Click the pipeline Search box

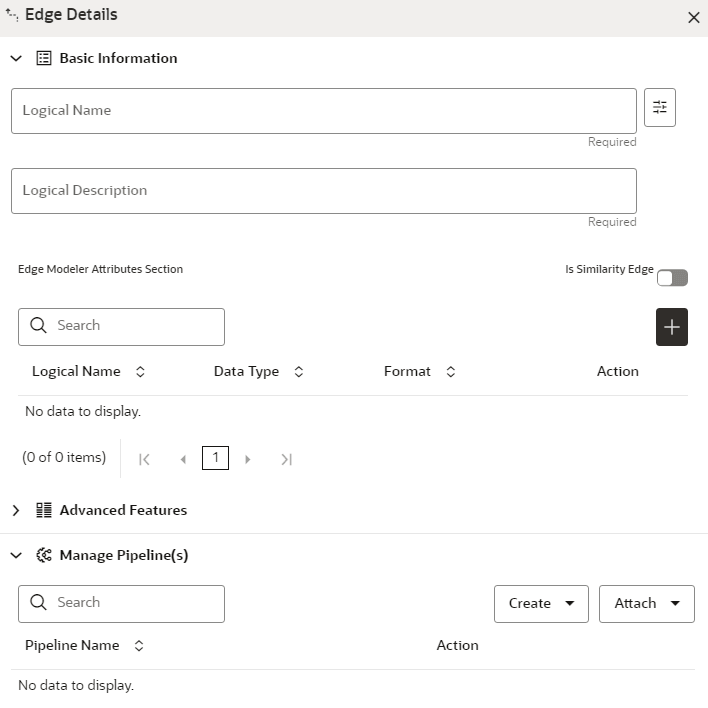click(x=122, y=603)
